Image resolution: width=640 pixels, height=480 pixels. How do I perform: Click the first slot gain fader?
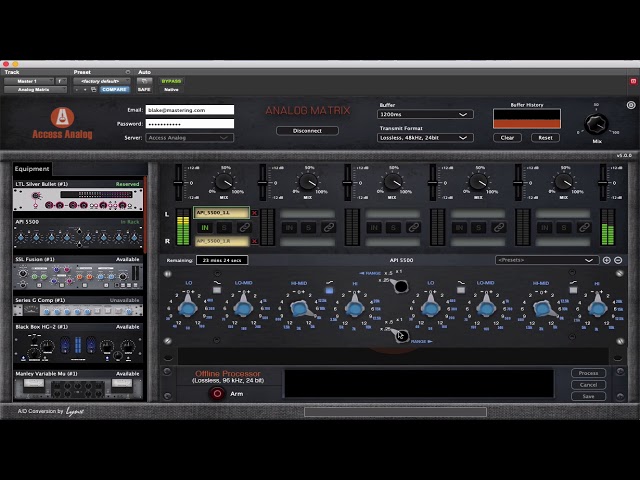[178, 182]
